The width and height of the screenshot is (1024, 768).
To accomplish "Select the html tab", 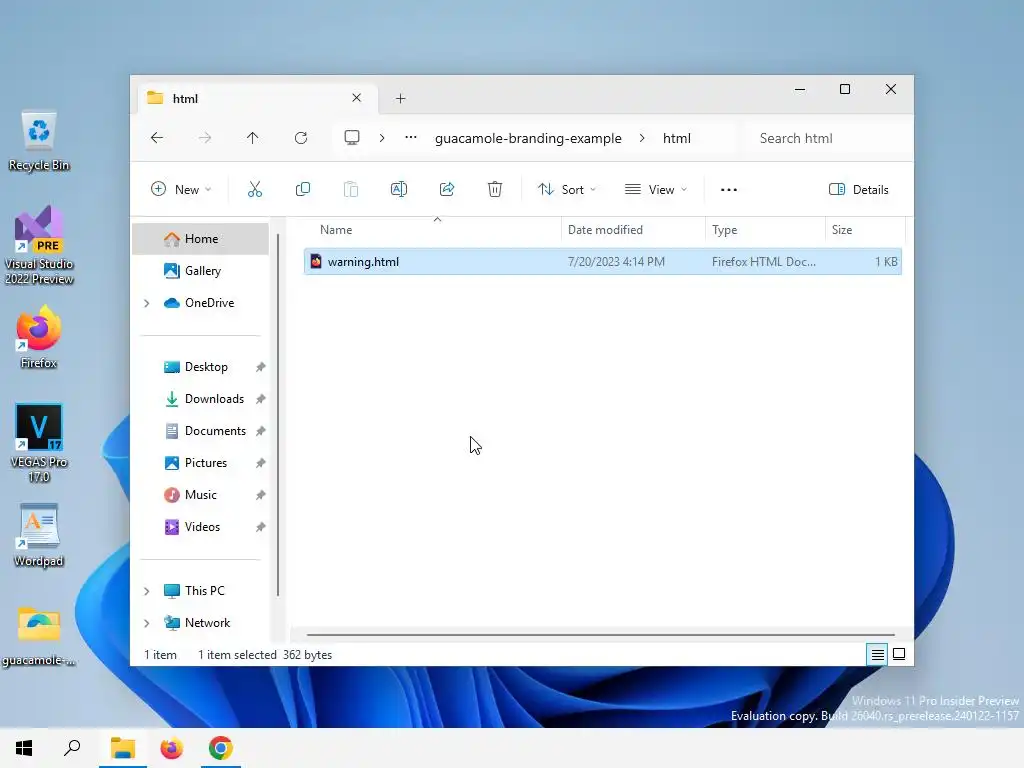I will click(255, 99).
